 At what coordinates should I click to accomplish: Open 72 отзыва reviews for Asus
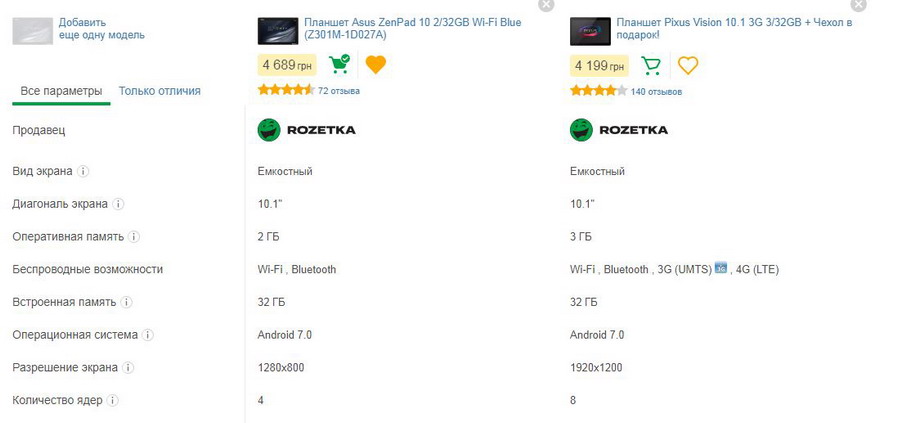[339, 91]
